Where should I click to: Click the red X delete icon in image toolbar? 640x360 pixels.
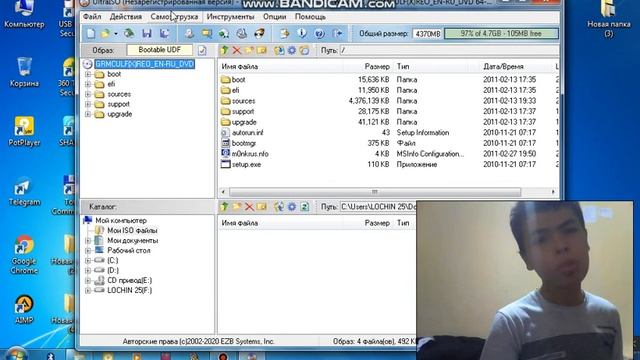click(237, 50)
